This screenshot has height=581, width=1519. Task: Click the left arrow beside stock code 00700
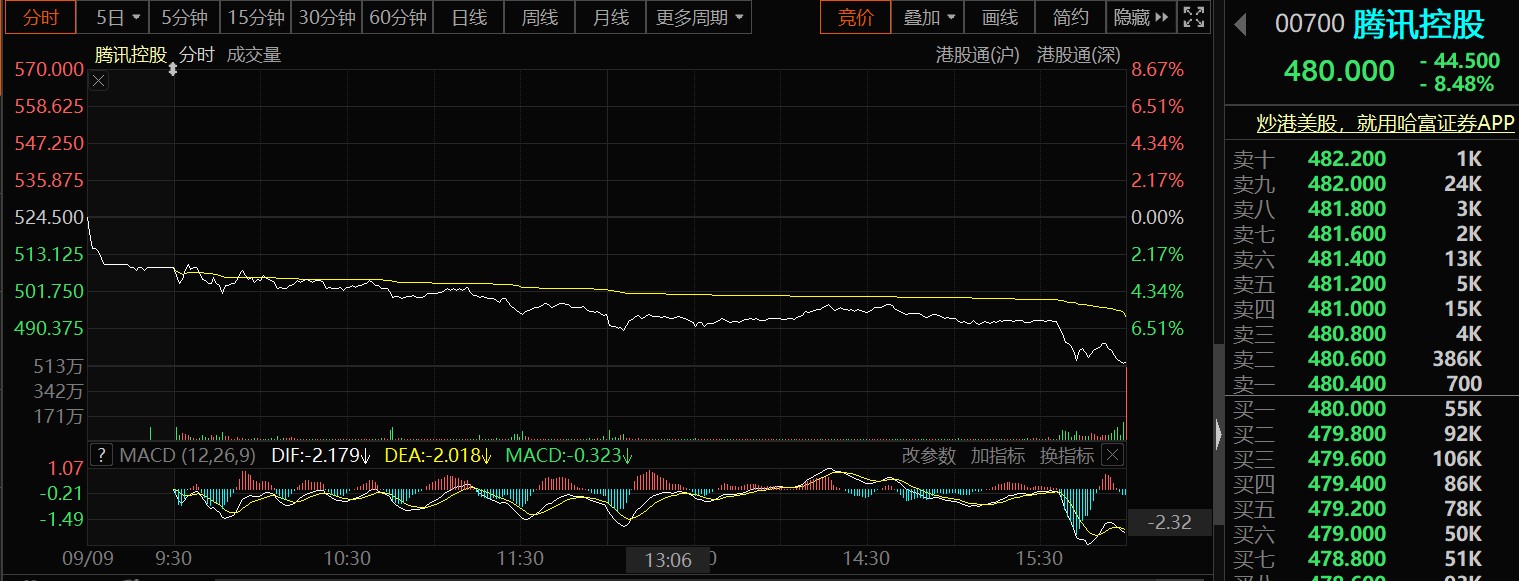click(1241, 25)
